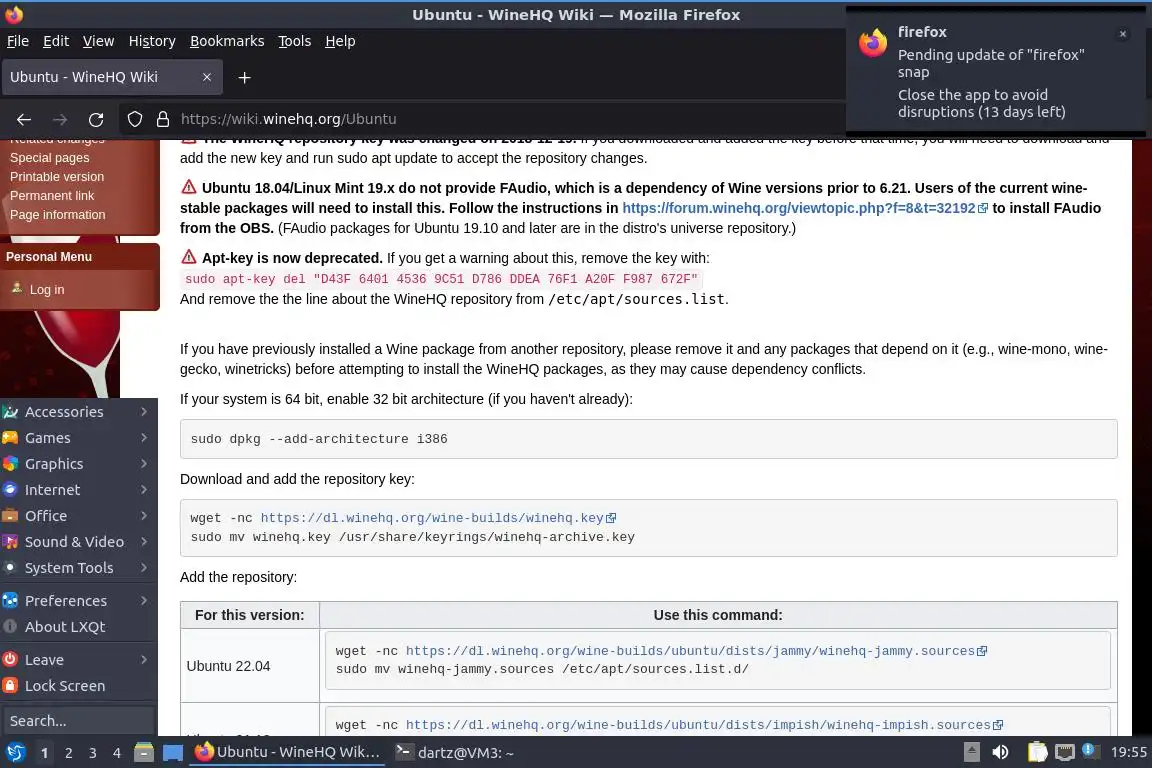Click the Ubuntu 22.04 table cell
The image size is (1152, 768).
[250, 666]
